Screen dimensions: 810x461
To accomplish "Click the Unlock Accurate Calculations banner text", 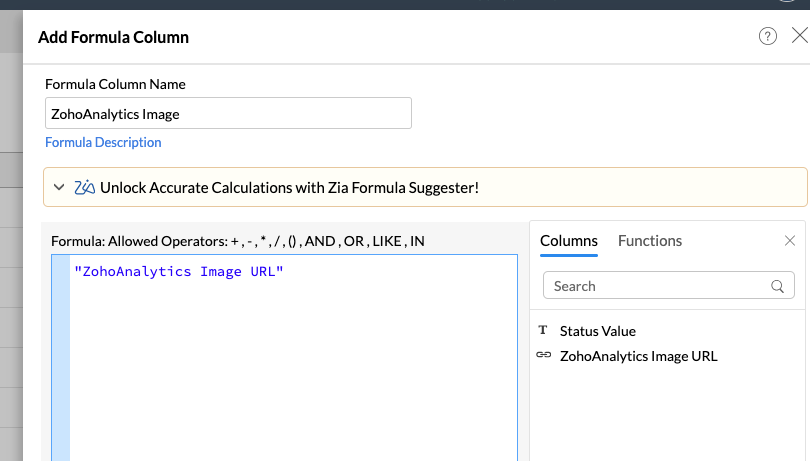I will pos(290,187).
